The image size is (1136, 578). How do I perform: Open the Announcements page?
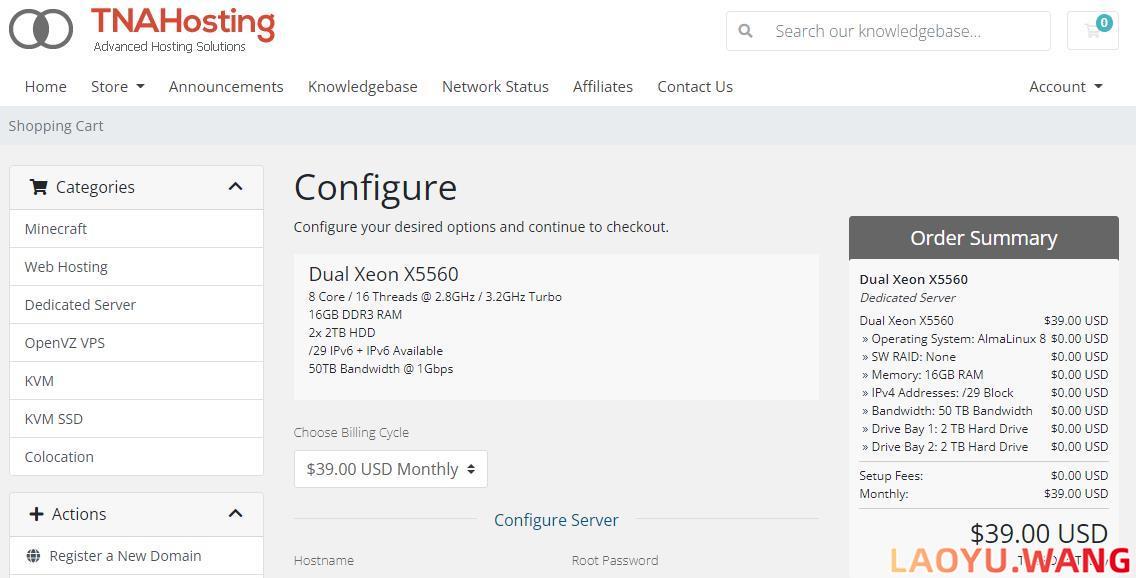click(226, 87)
